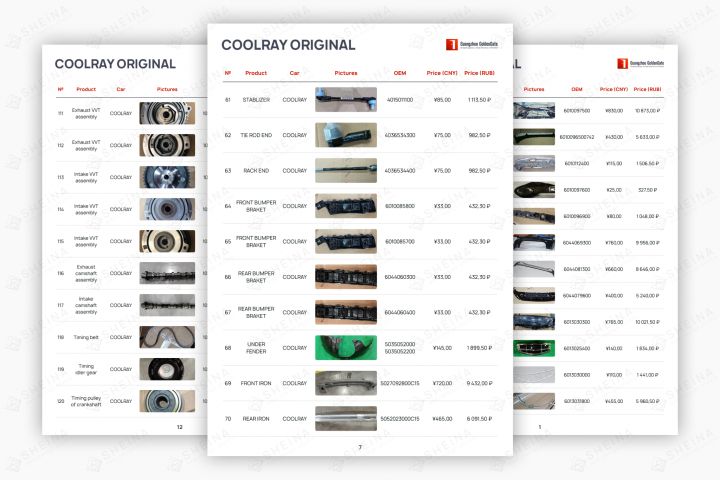Select the RACK END product name
Screen dimensions: 720x480
click(x=256, y=170)
